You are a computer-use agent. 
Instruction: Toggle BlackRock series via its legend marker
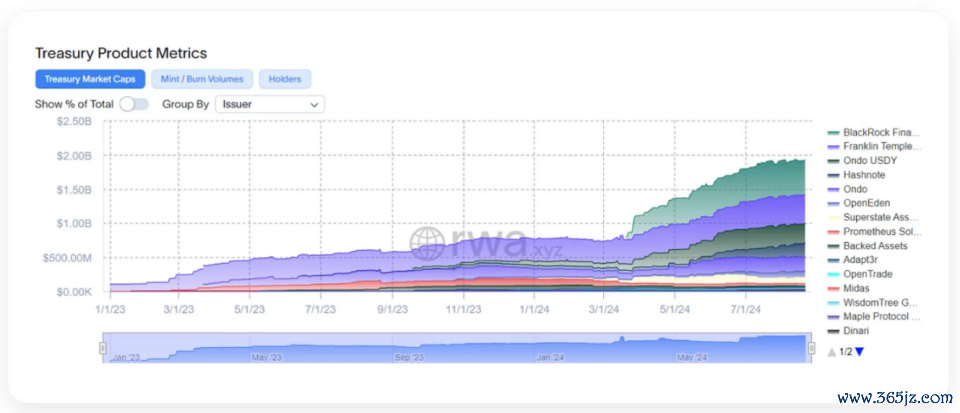pyautogui.click(x=832, y=132)
